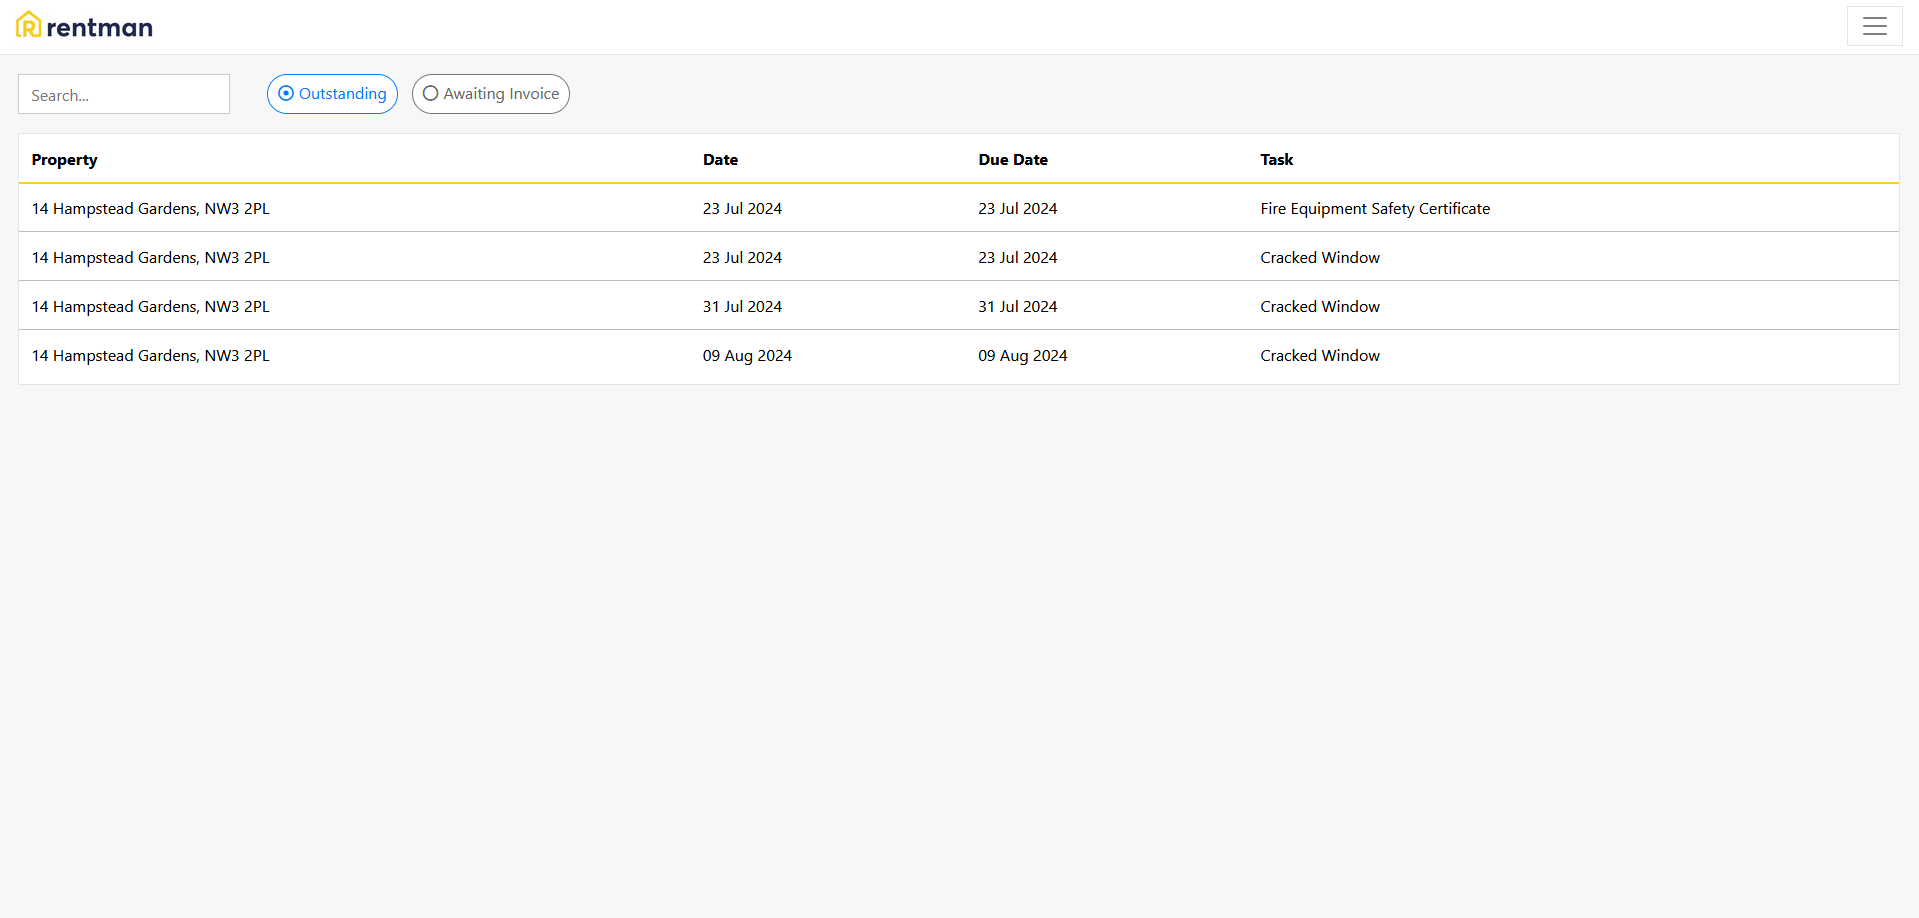
Task: Click property address in Fire Equipment row
Action: coord(150,209)
